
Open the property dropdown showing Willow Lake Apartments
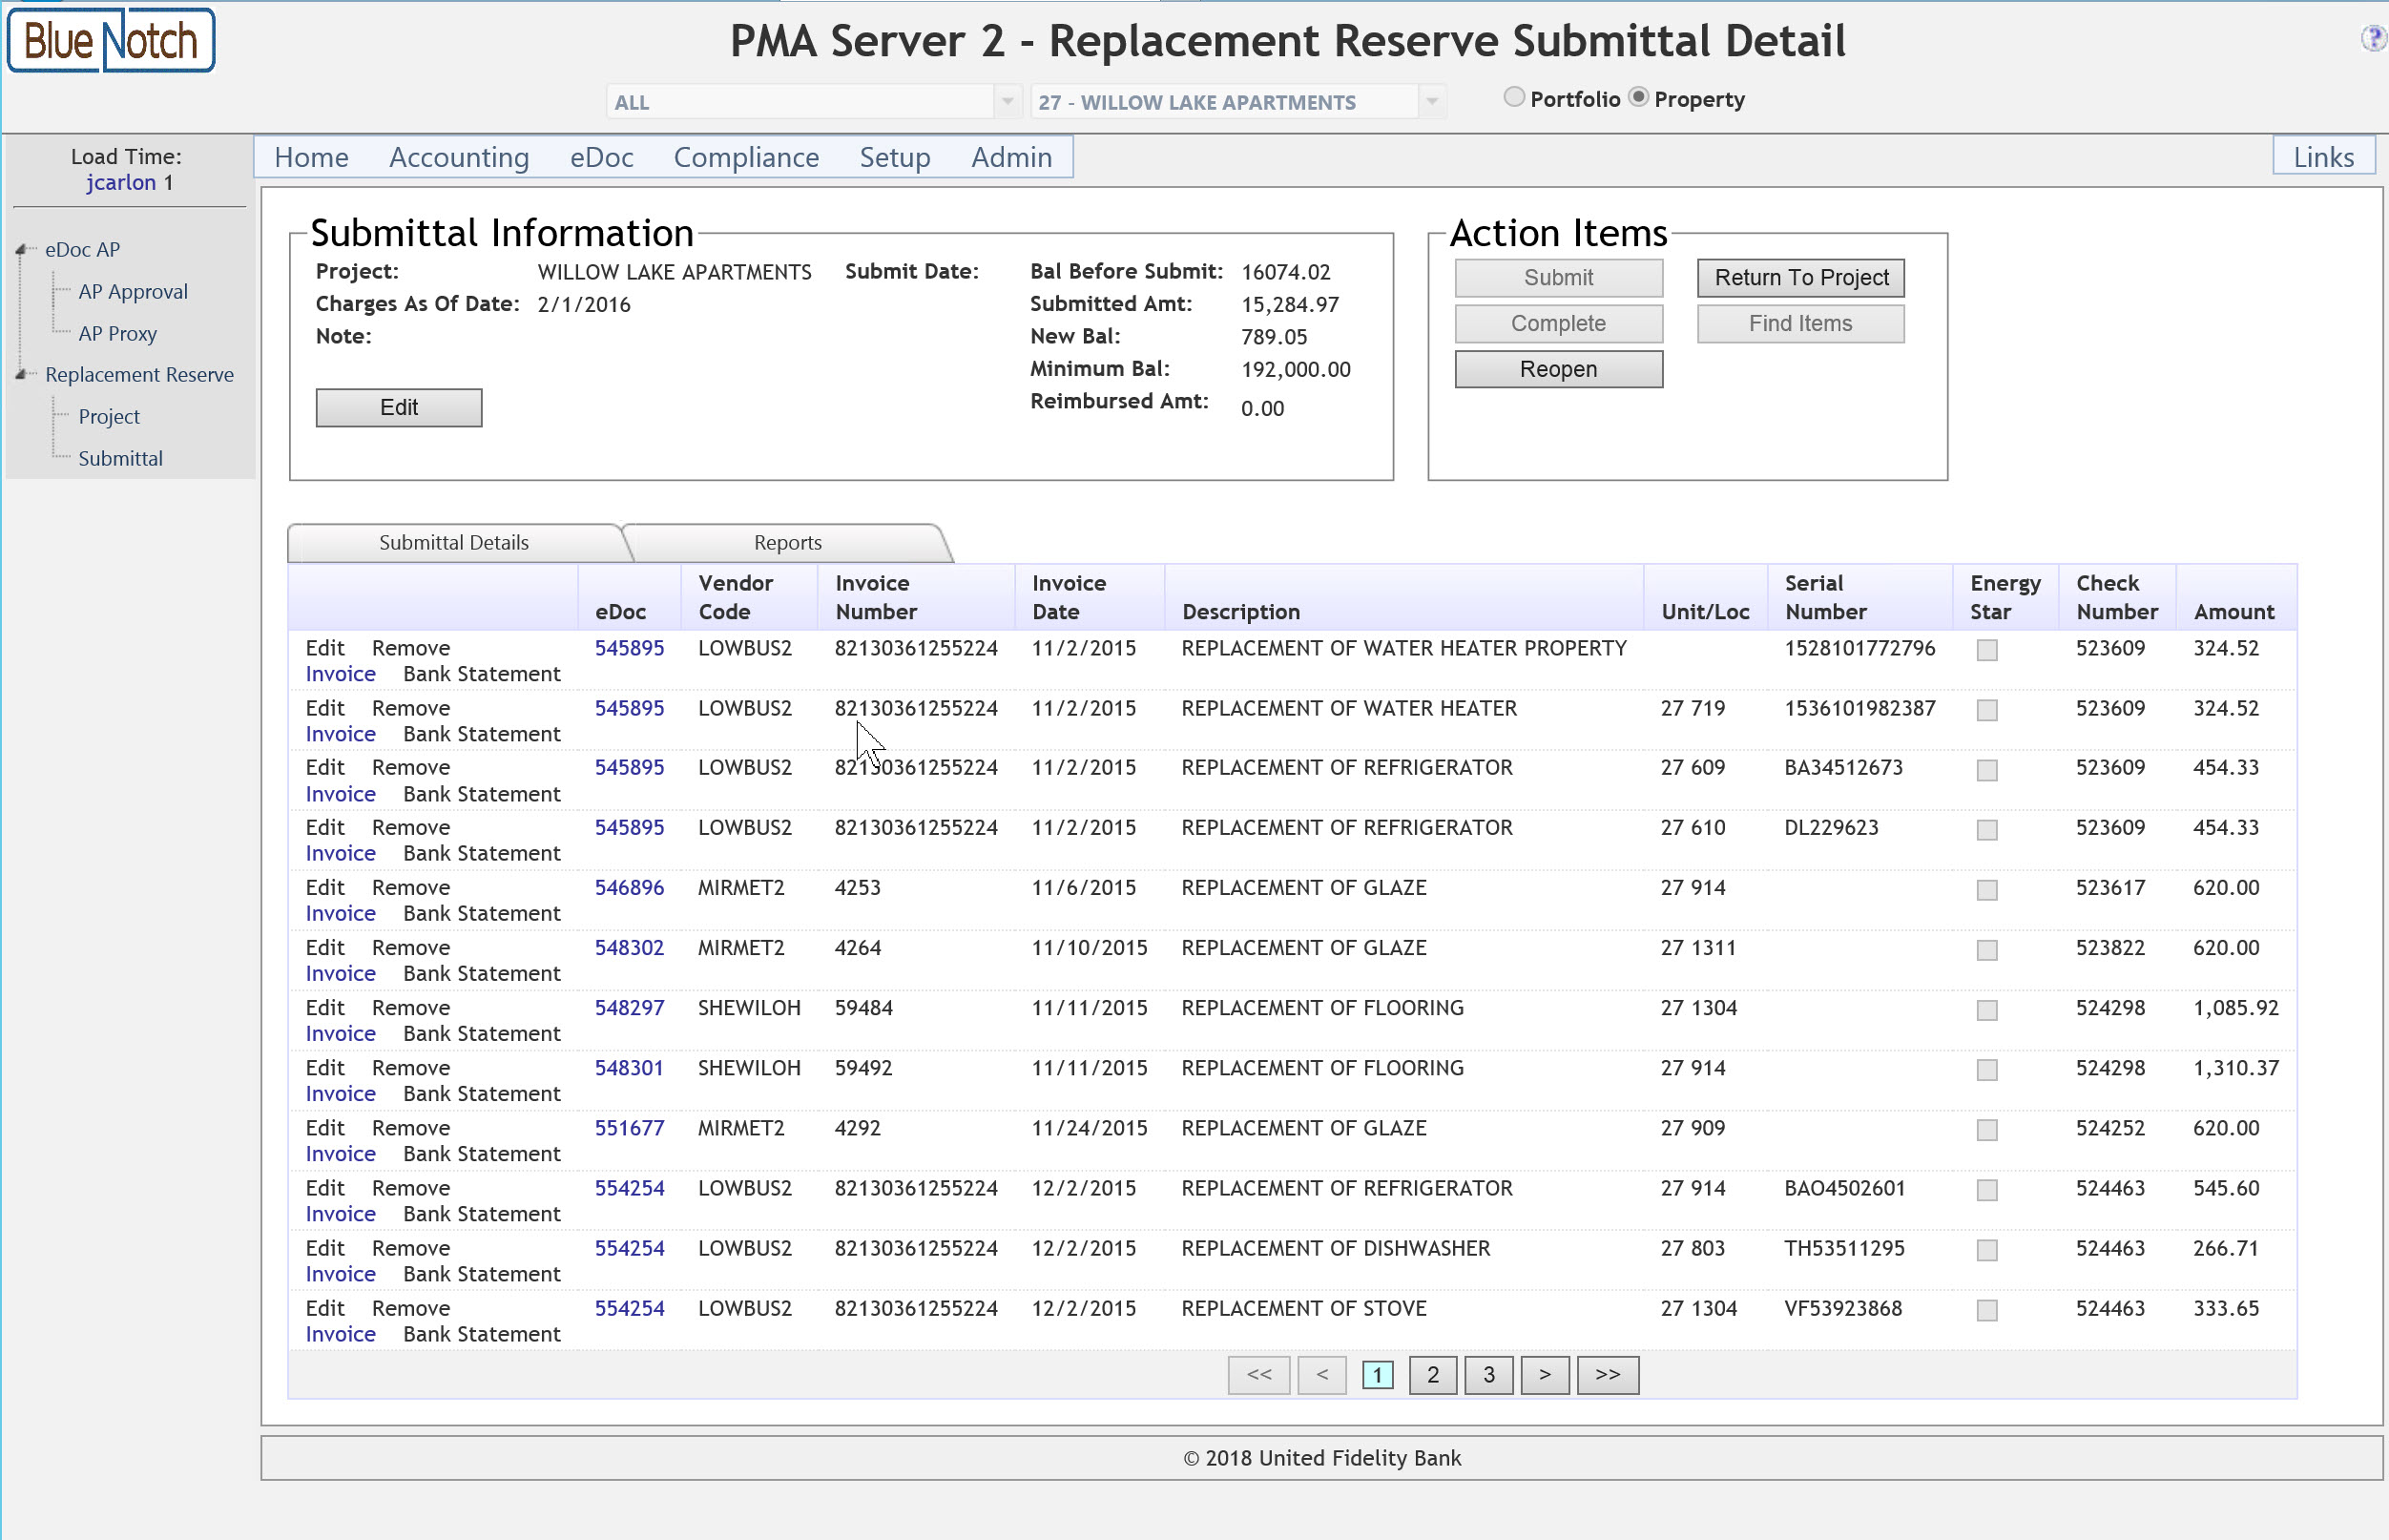[x=1432, y=102]
